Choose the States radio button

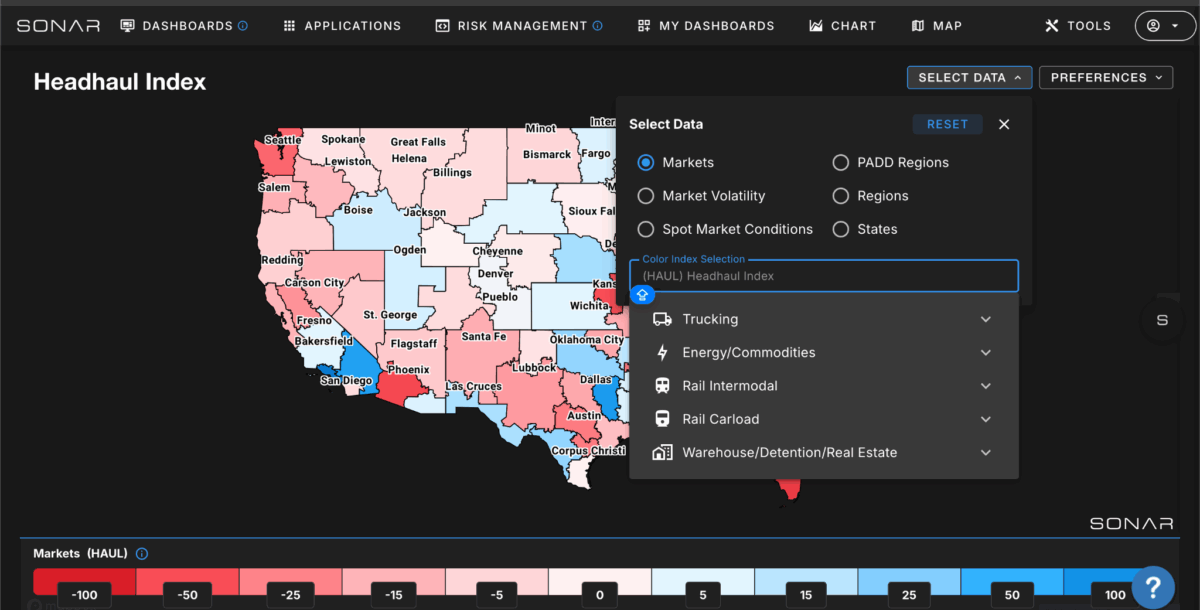[x=840, y=229]
